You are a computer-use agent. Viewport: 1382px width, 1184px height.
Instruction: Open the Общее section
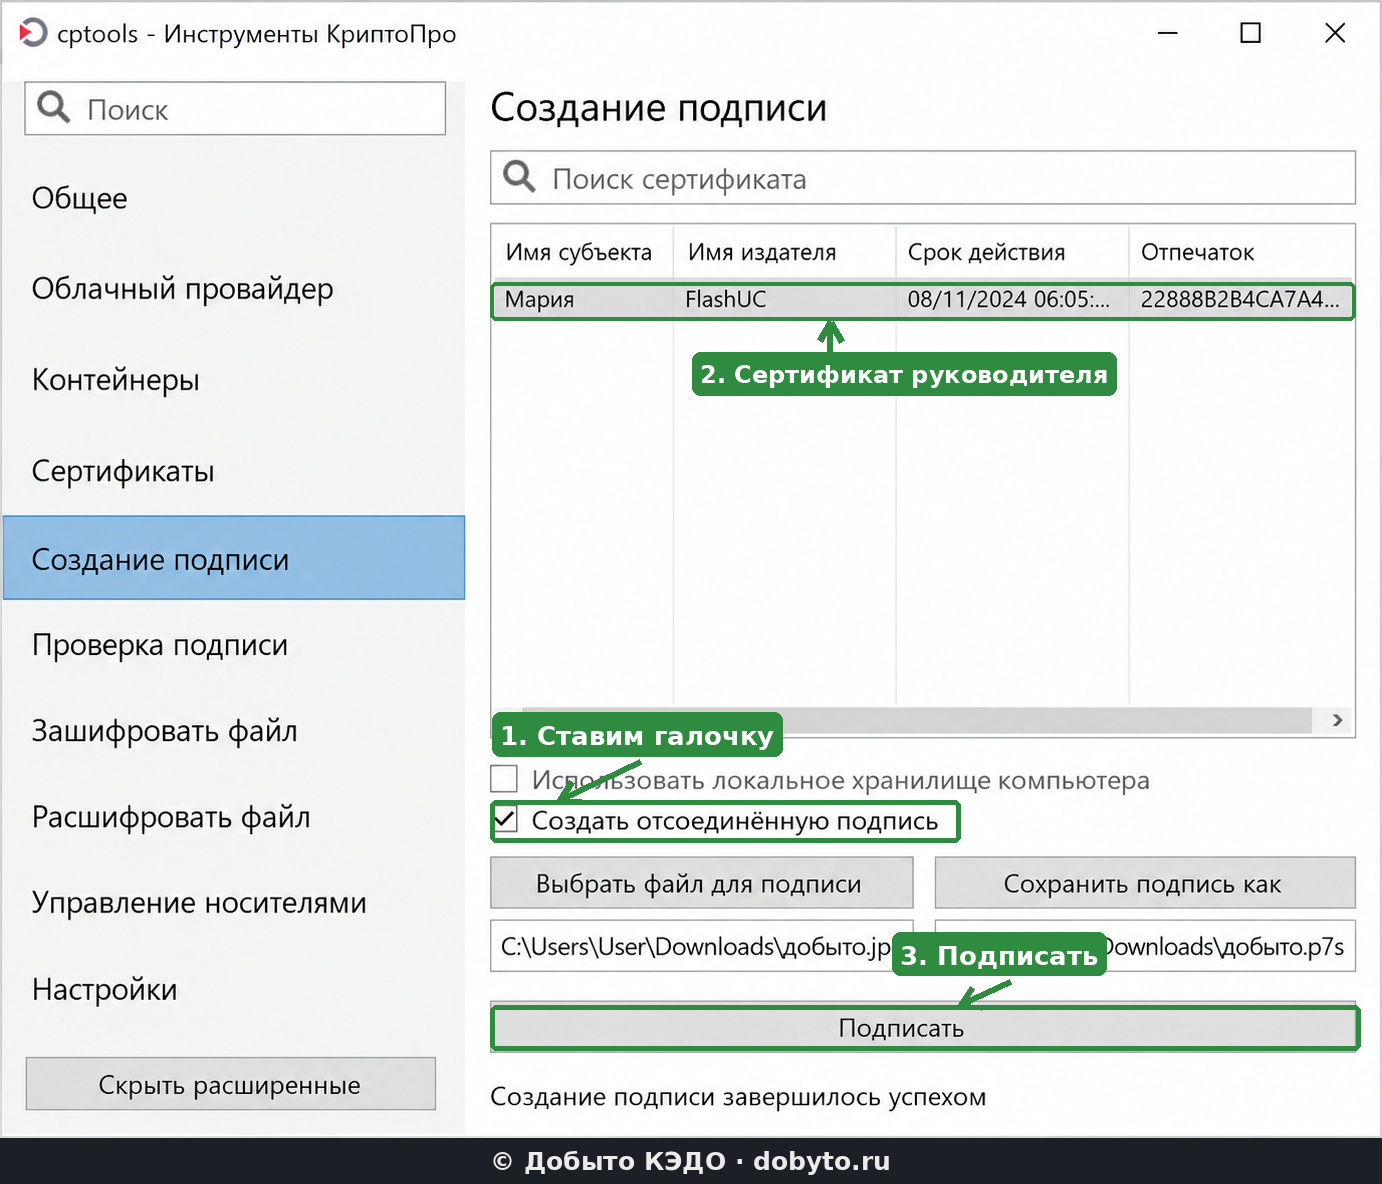pos(234,198)
